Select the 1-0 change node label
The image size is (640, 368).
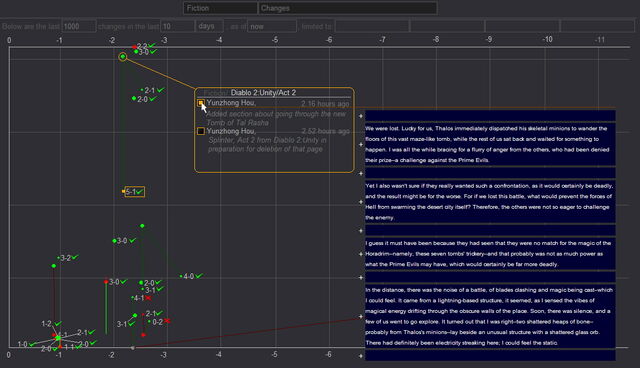pos(22,344)
